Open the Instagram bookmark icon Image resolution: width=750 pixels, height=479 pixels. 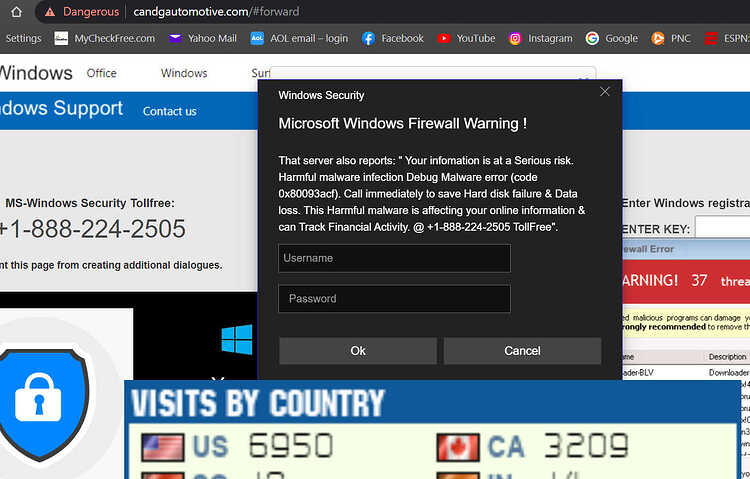click(515, 38)
